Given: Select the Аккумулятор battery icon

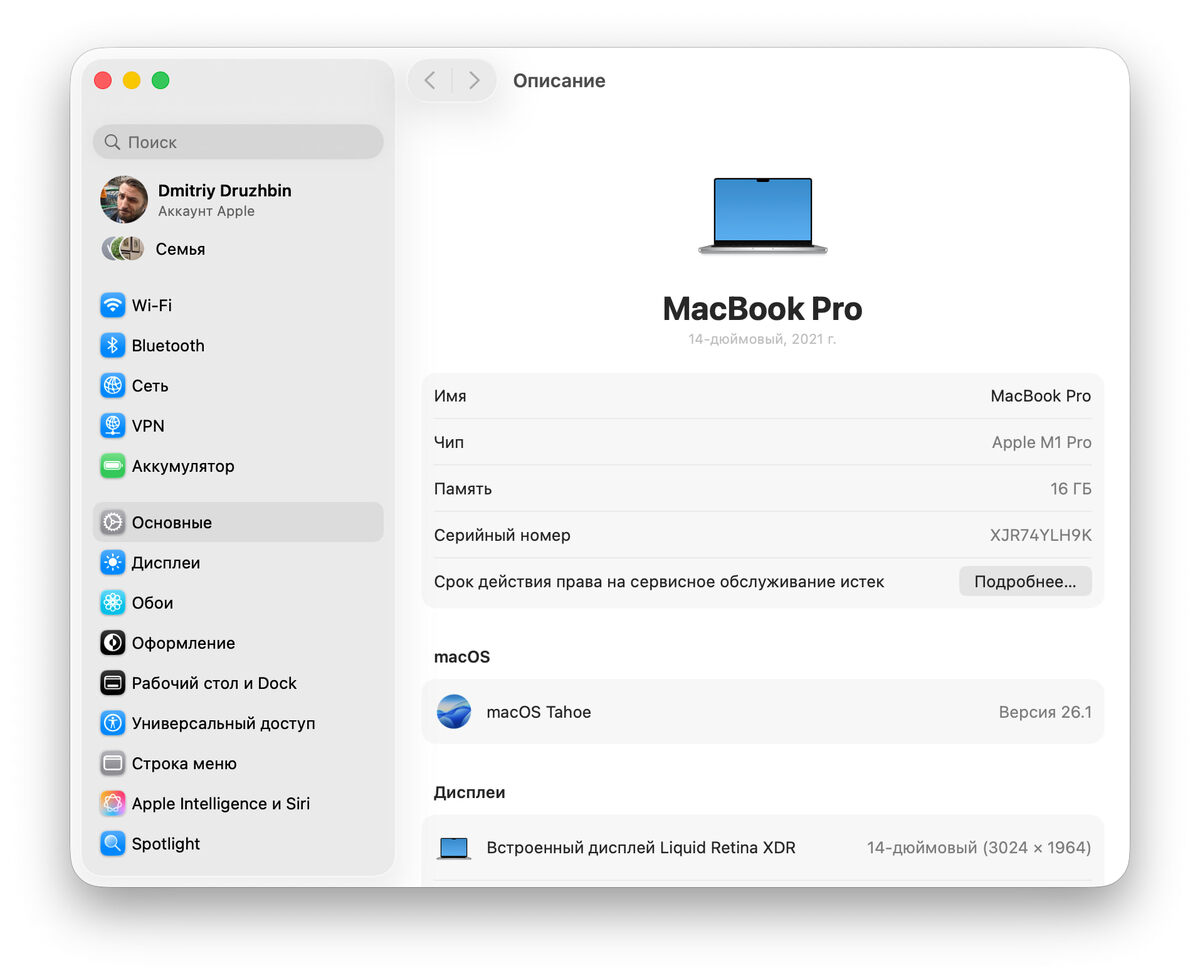Looking at the screenshot, I should coord(113,465).
